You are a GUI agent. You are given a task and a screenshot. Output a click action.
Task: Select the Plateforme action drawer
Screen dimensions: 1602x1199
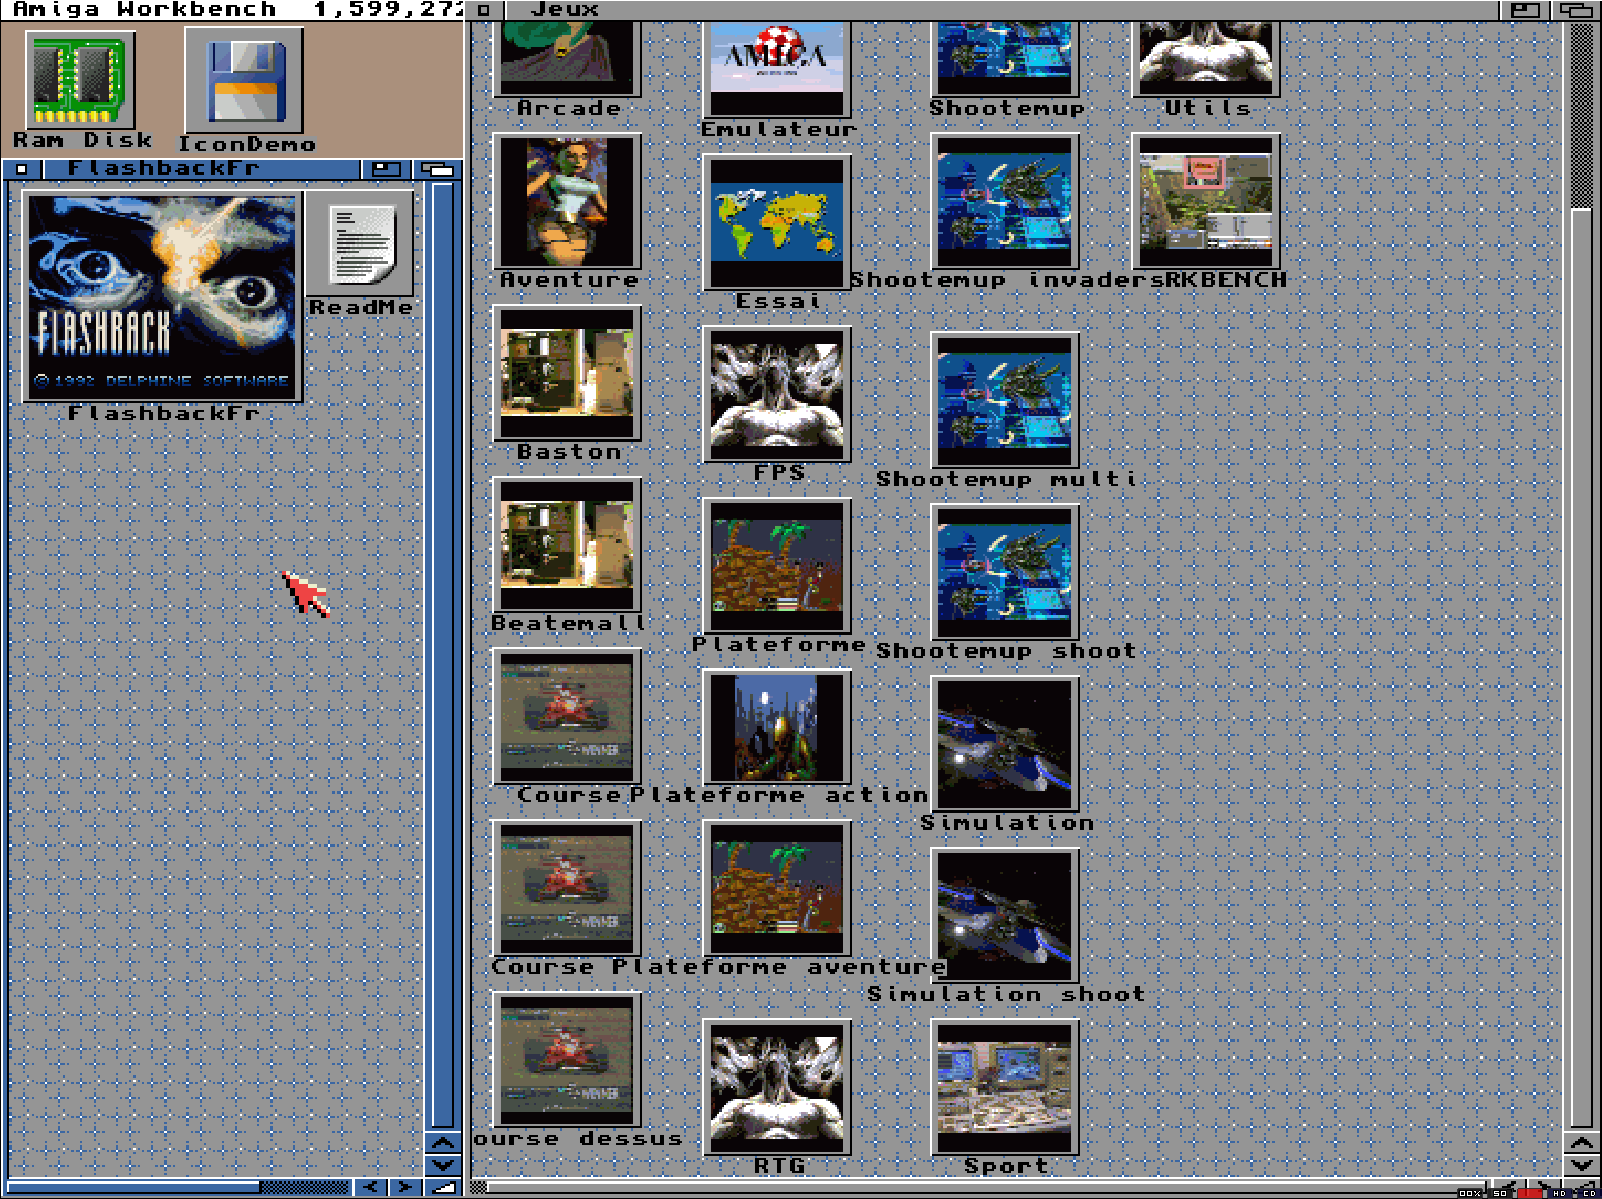pyautogui.click(x=777, y=727)
